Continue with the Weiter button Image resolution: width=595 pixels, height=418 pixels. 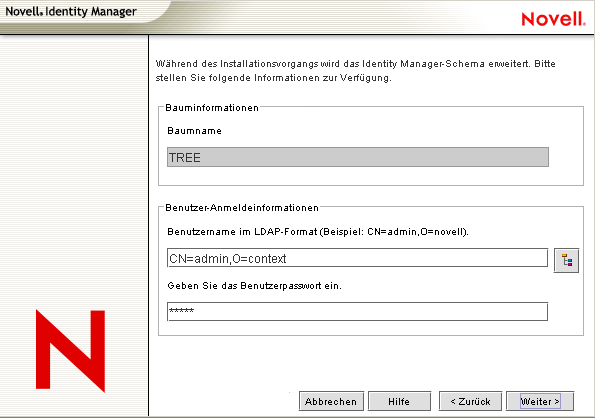coord(540,401)
